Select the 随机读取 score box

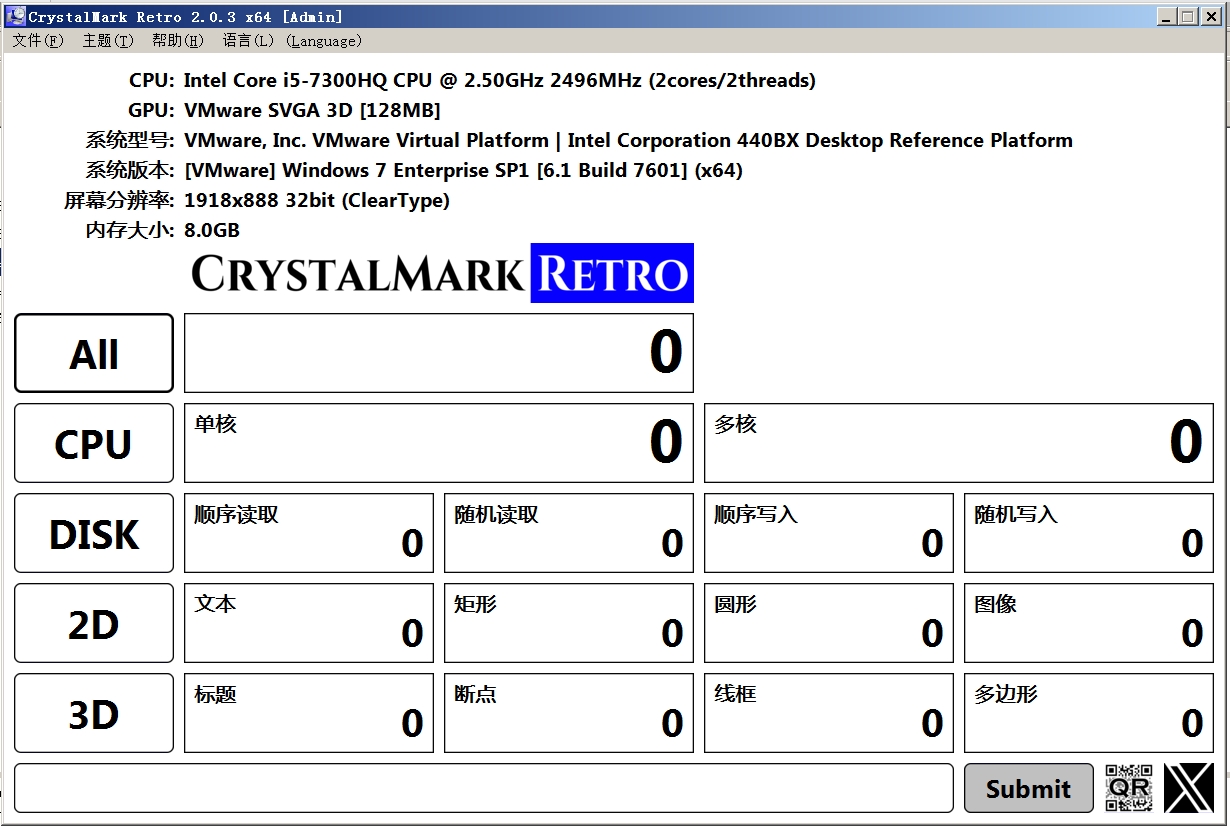(569, 533)
